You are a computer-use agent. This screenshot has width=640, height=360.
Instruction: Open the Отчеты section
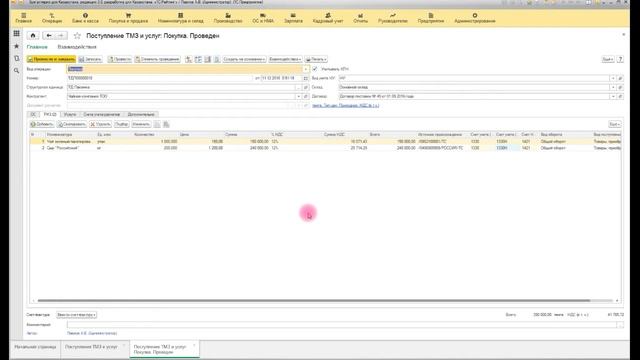(x=360, y=18)
